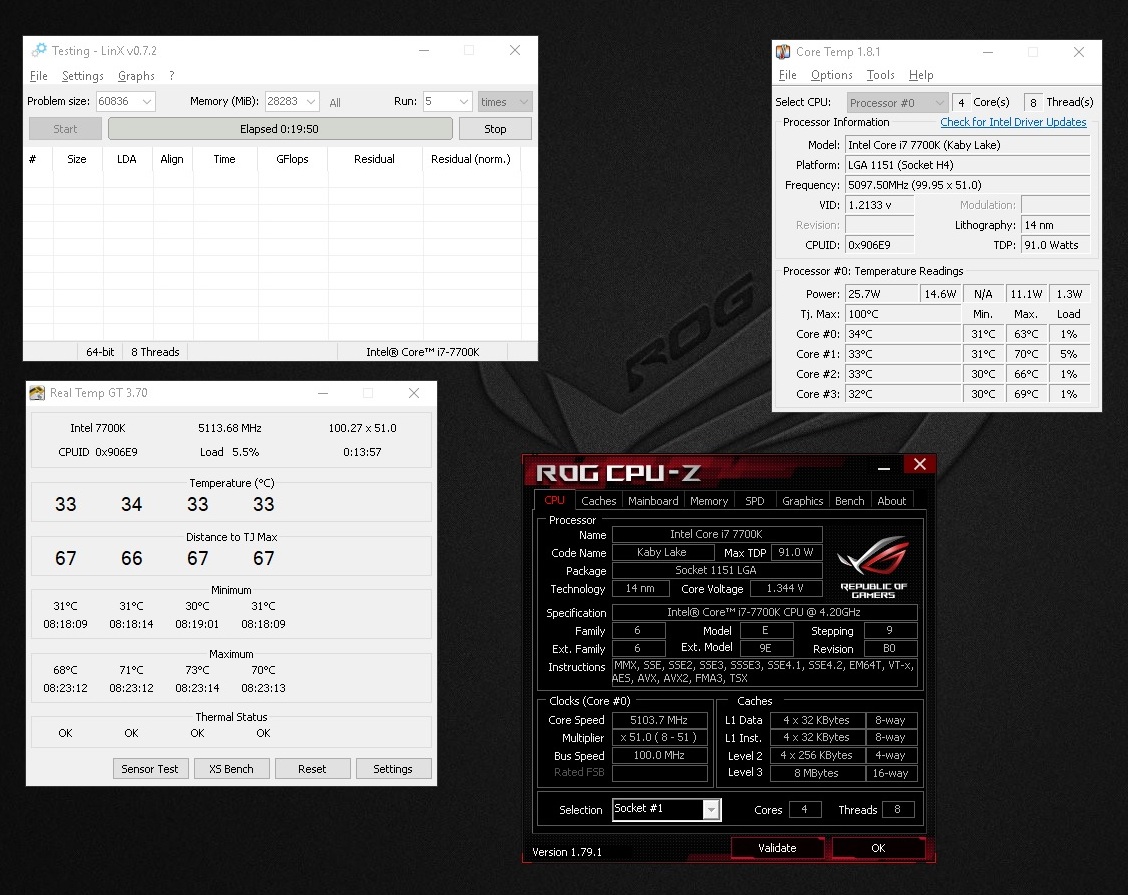Close the Real Temp GT window
This screenshot has width=1128, height=895.
pos(414,393)
